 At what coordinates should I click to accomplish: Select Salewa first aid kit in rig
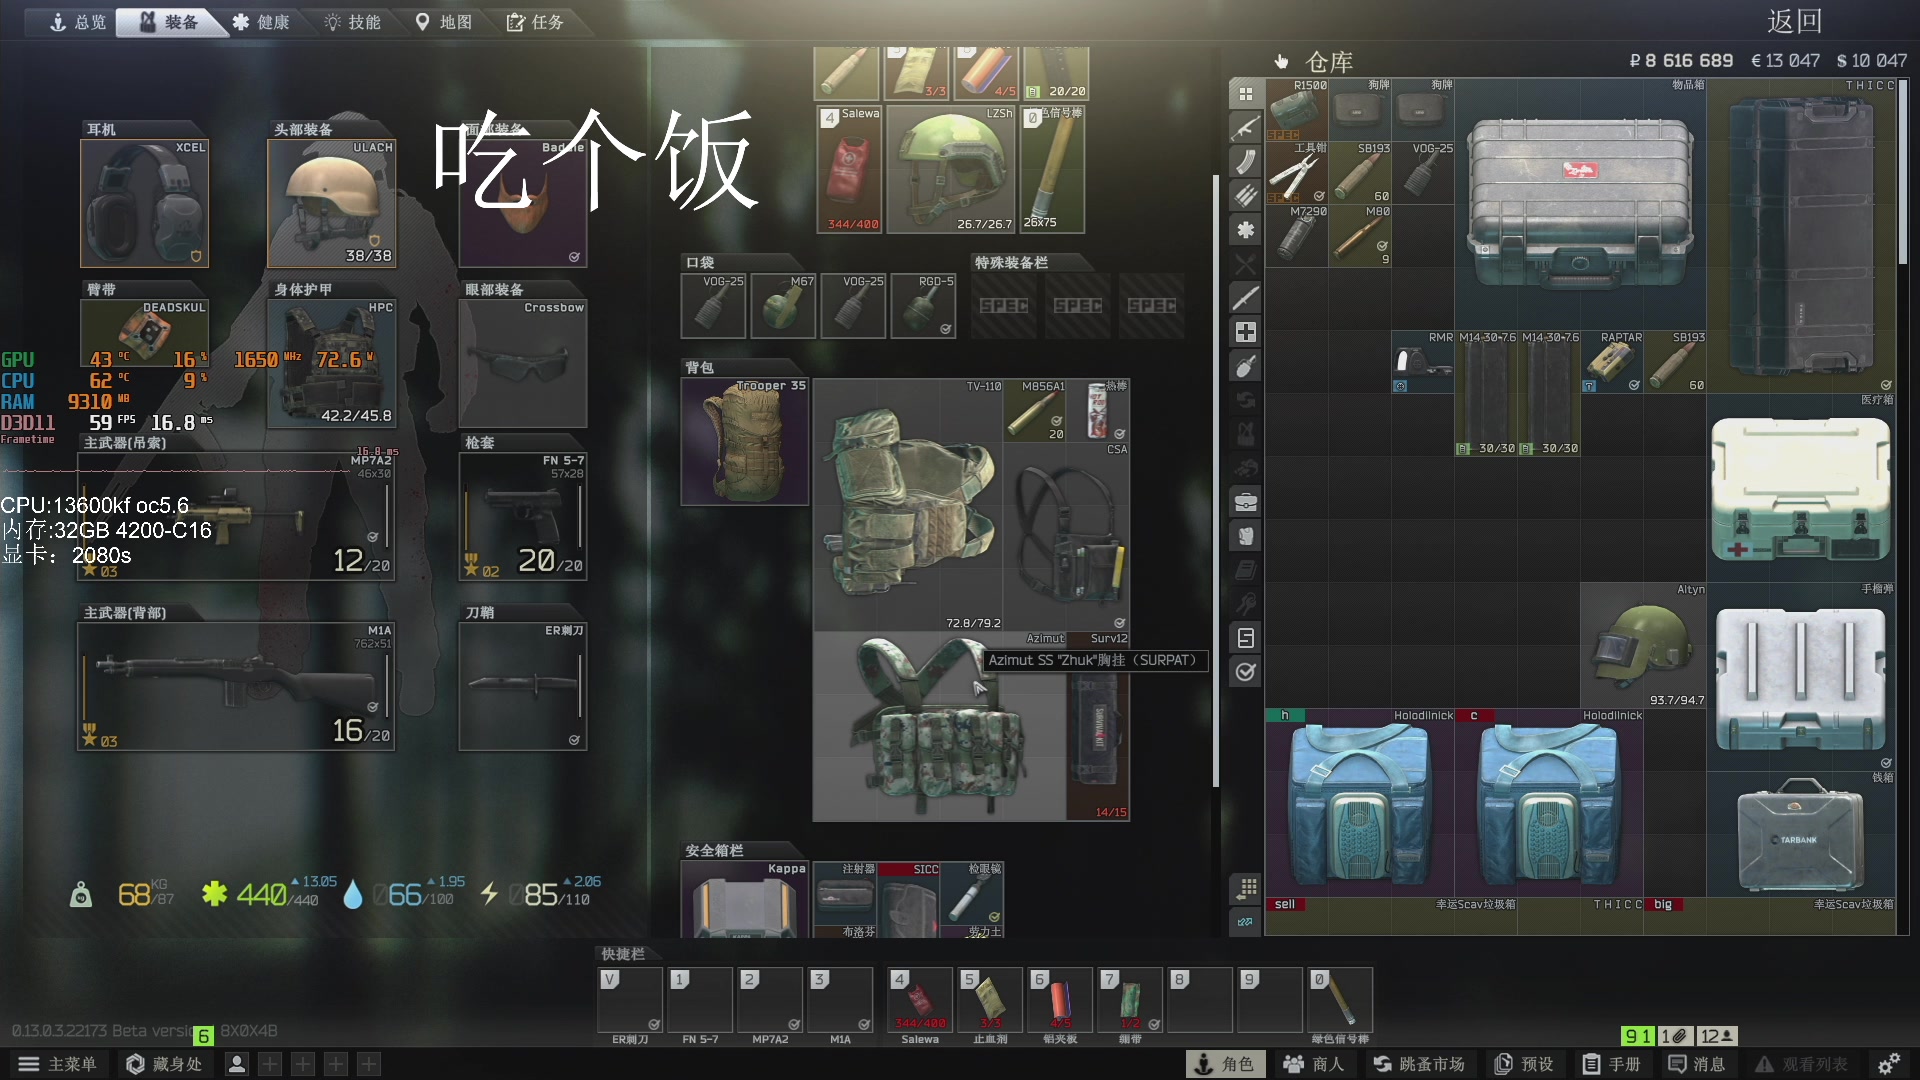tap(849, 170)
